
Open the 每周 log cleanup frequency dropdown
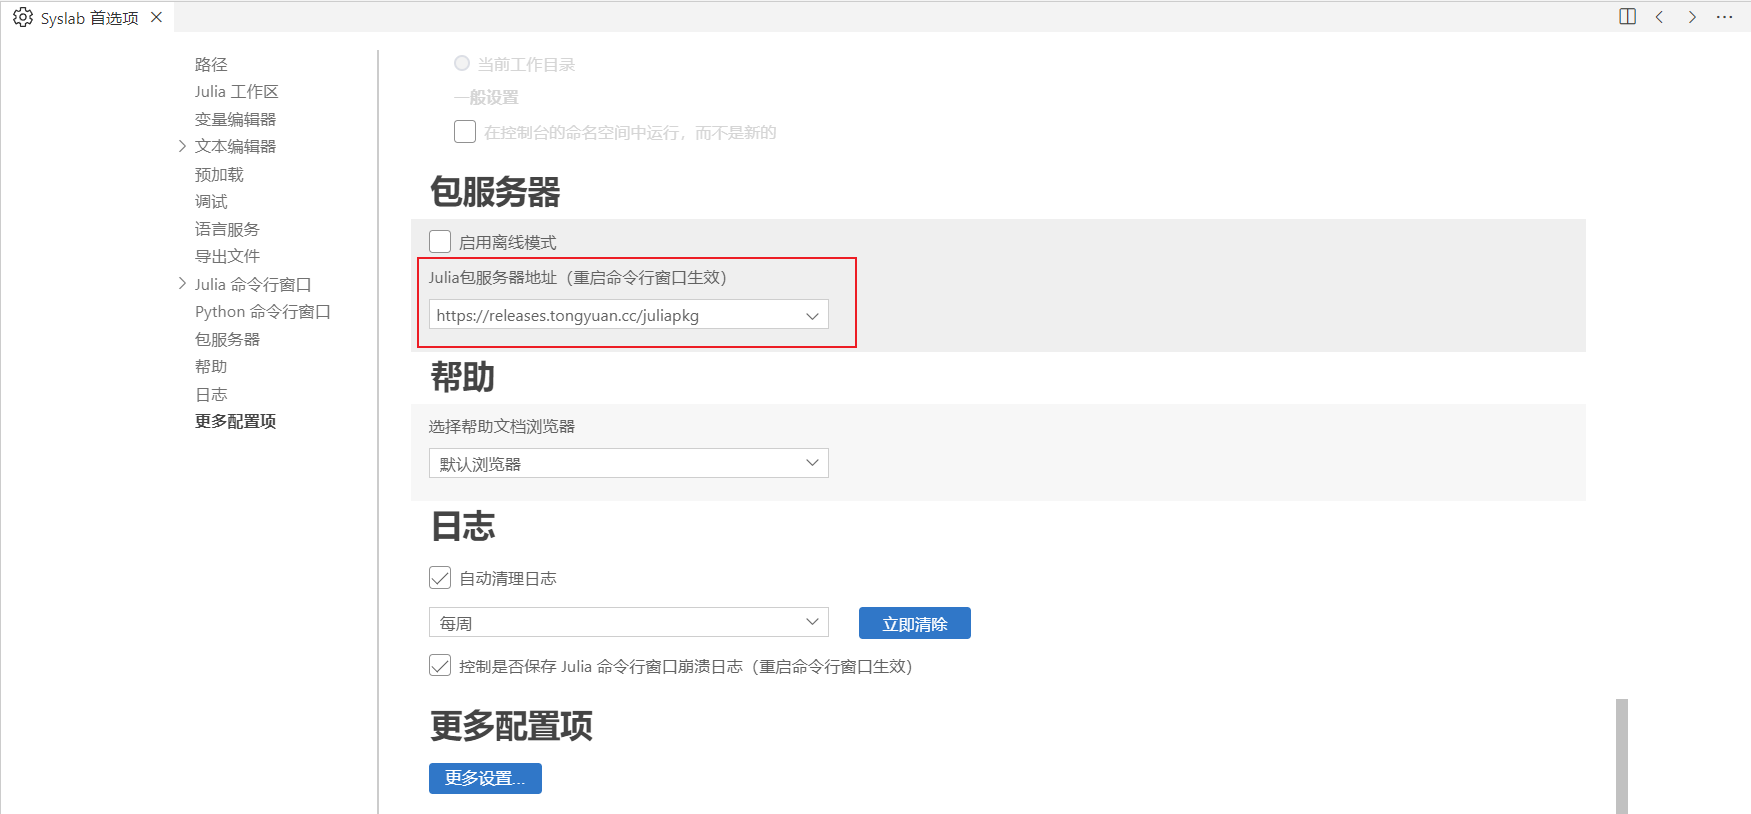pyautogui.click(x=628, y=622)
